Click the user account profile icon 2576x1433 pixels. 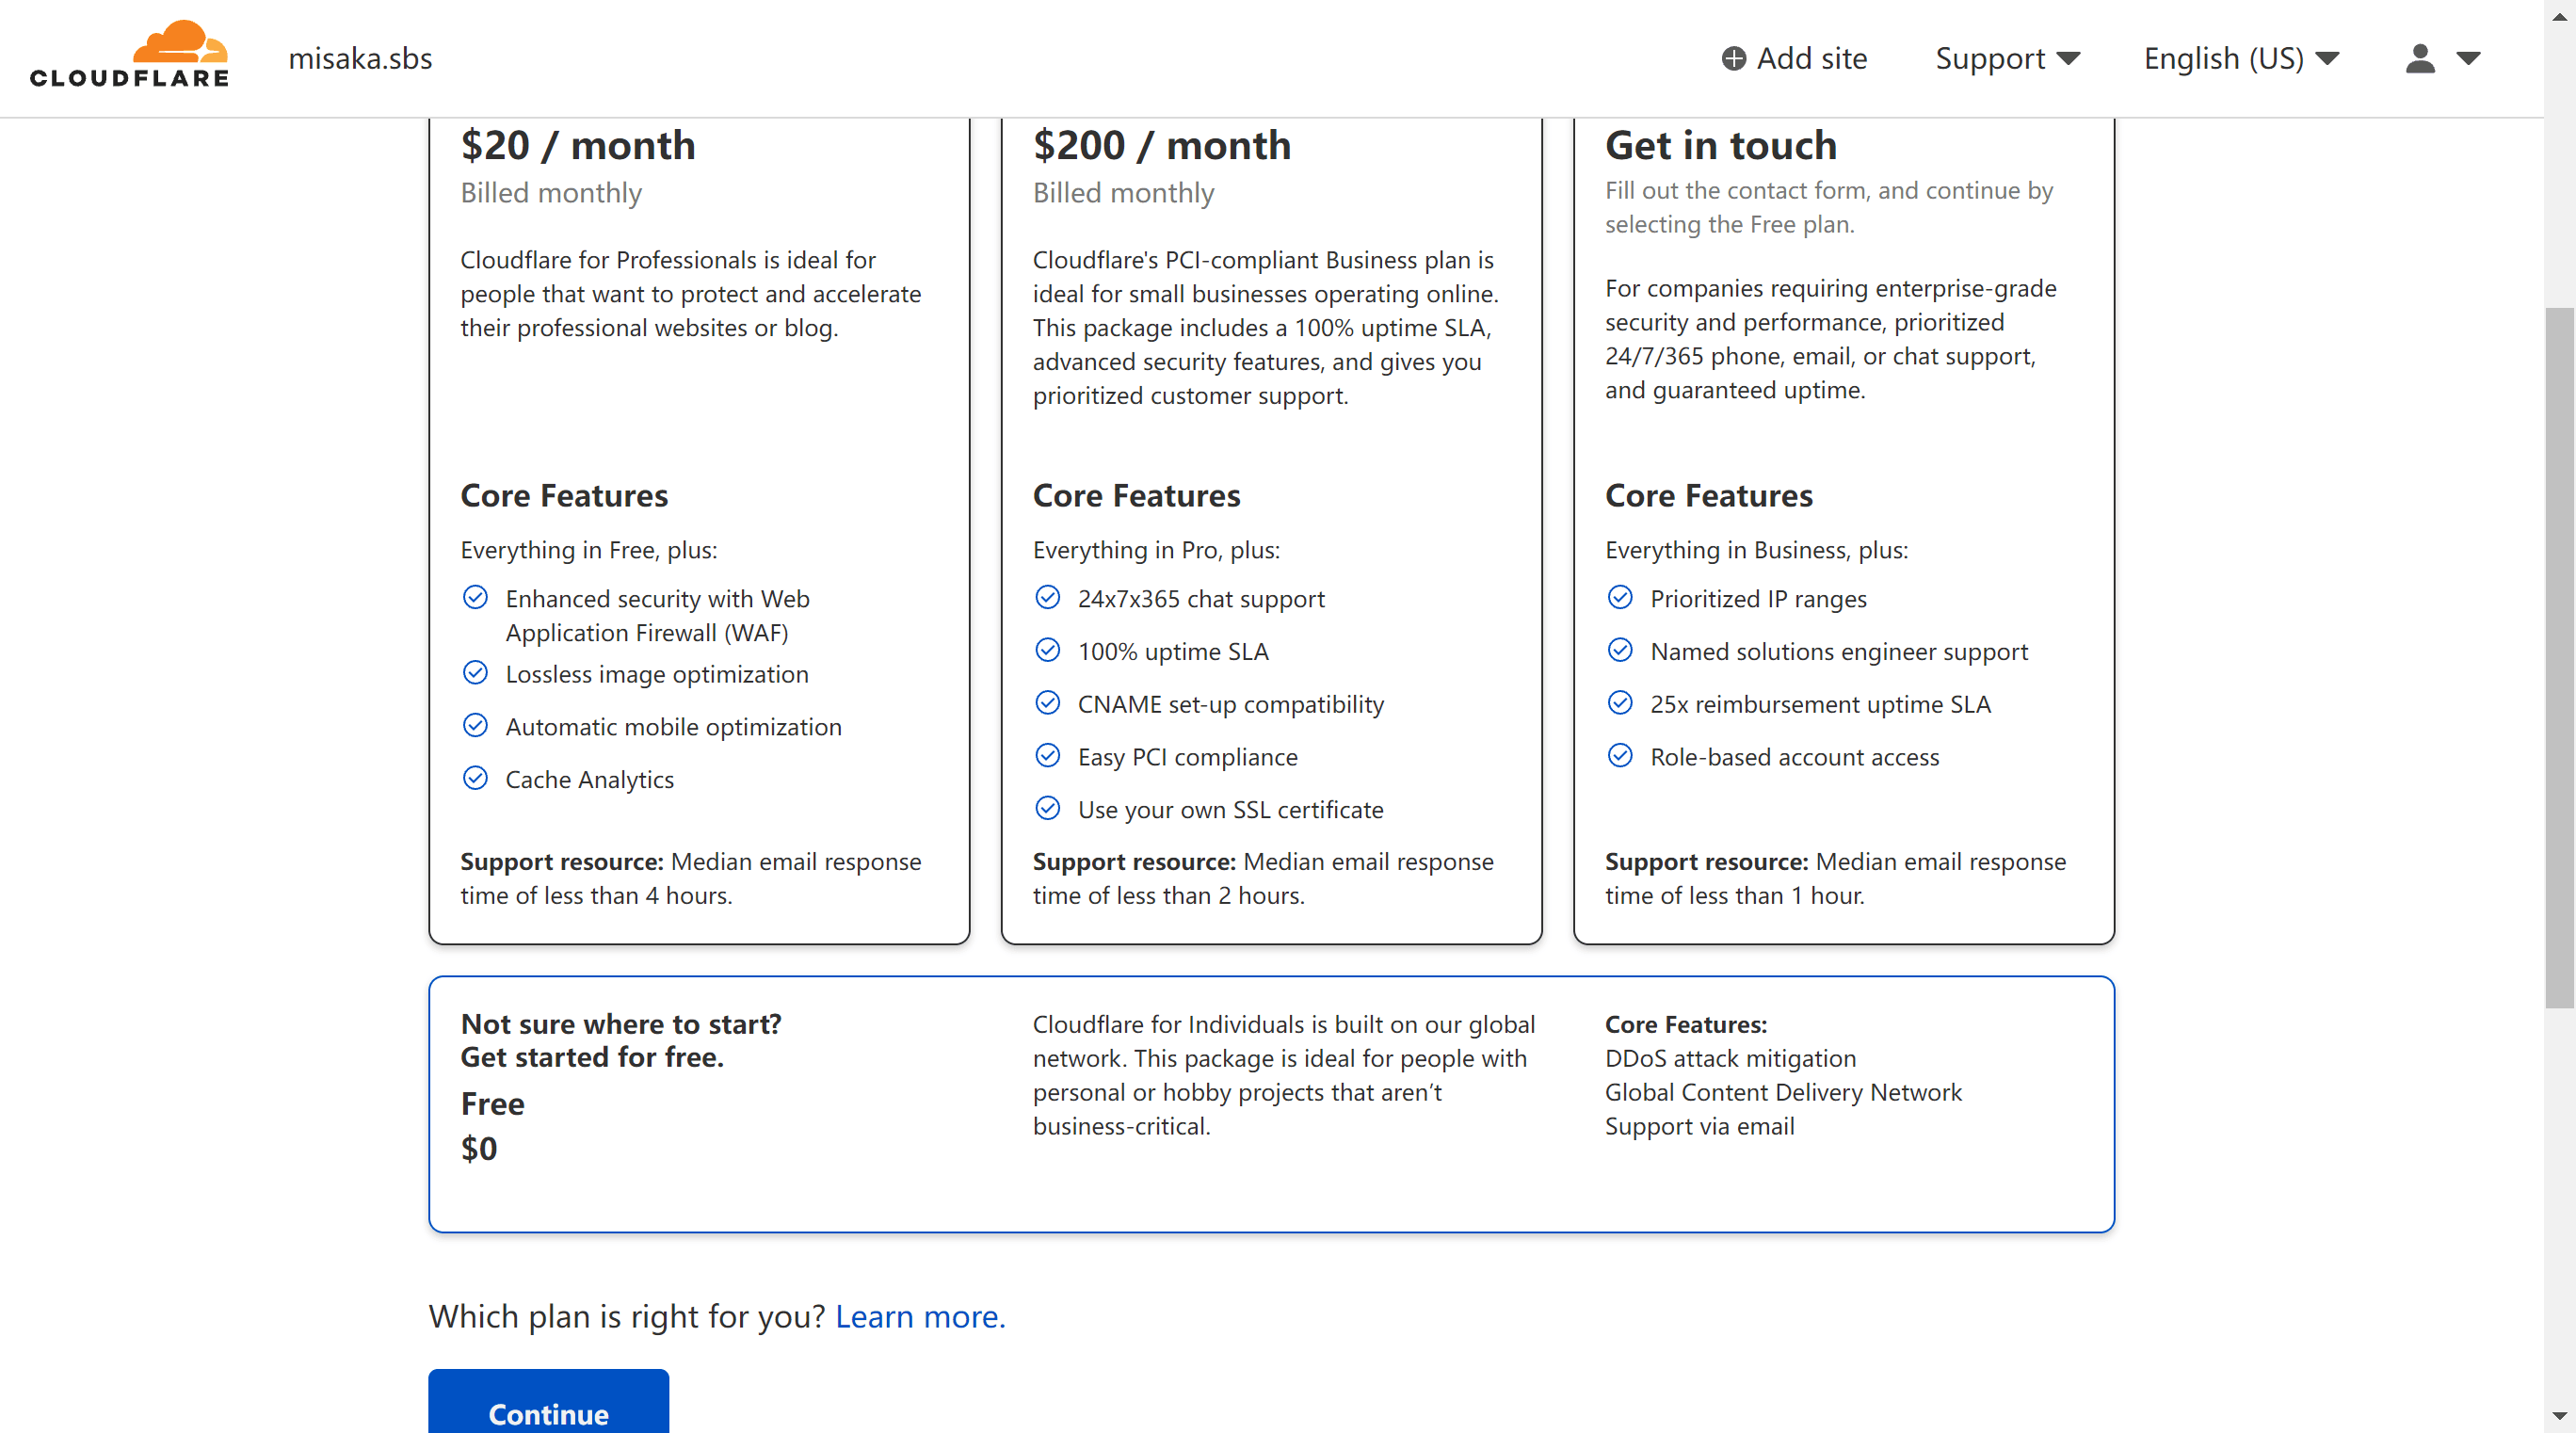[x=2419, y=59]
